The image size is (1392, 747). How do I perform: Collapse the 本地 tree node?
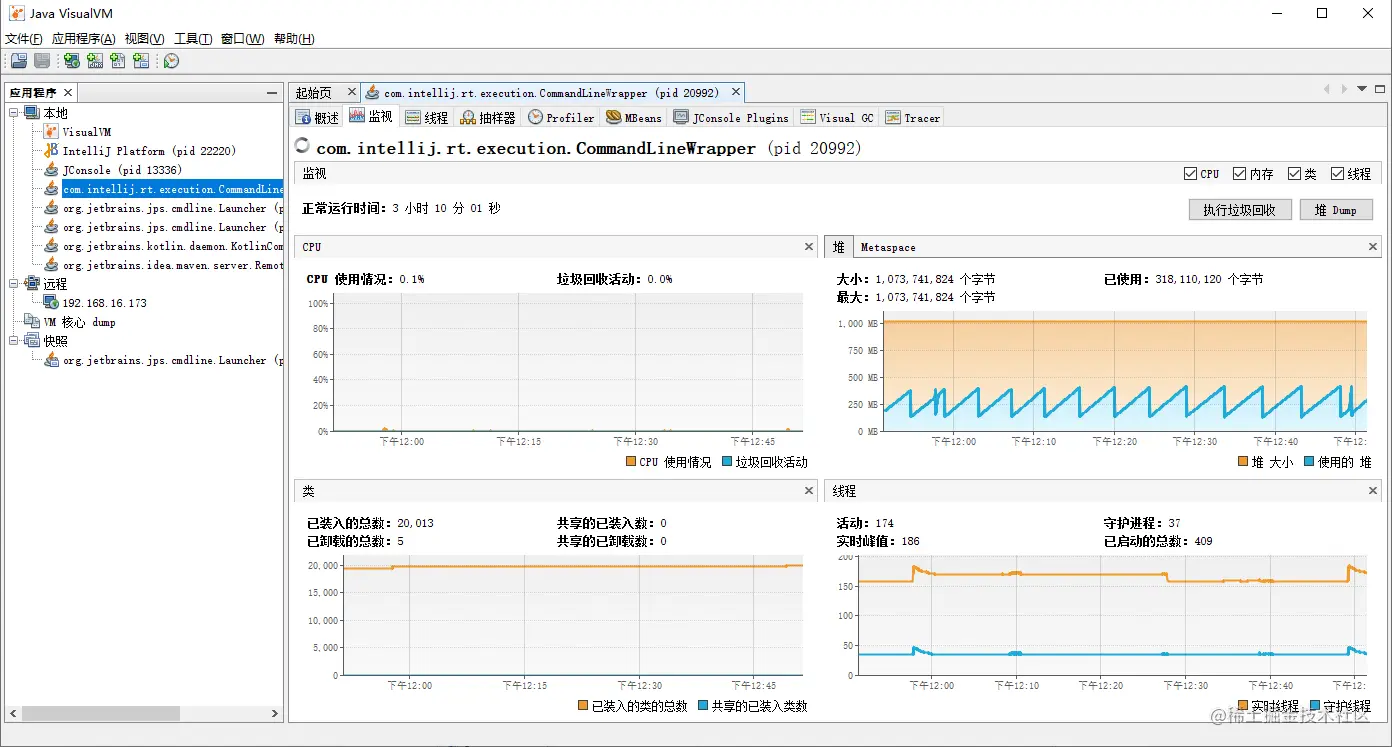point(14,113)
